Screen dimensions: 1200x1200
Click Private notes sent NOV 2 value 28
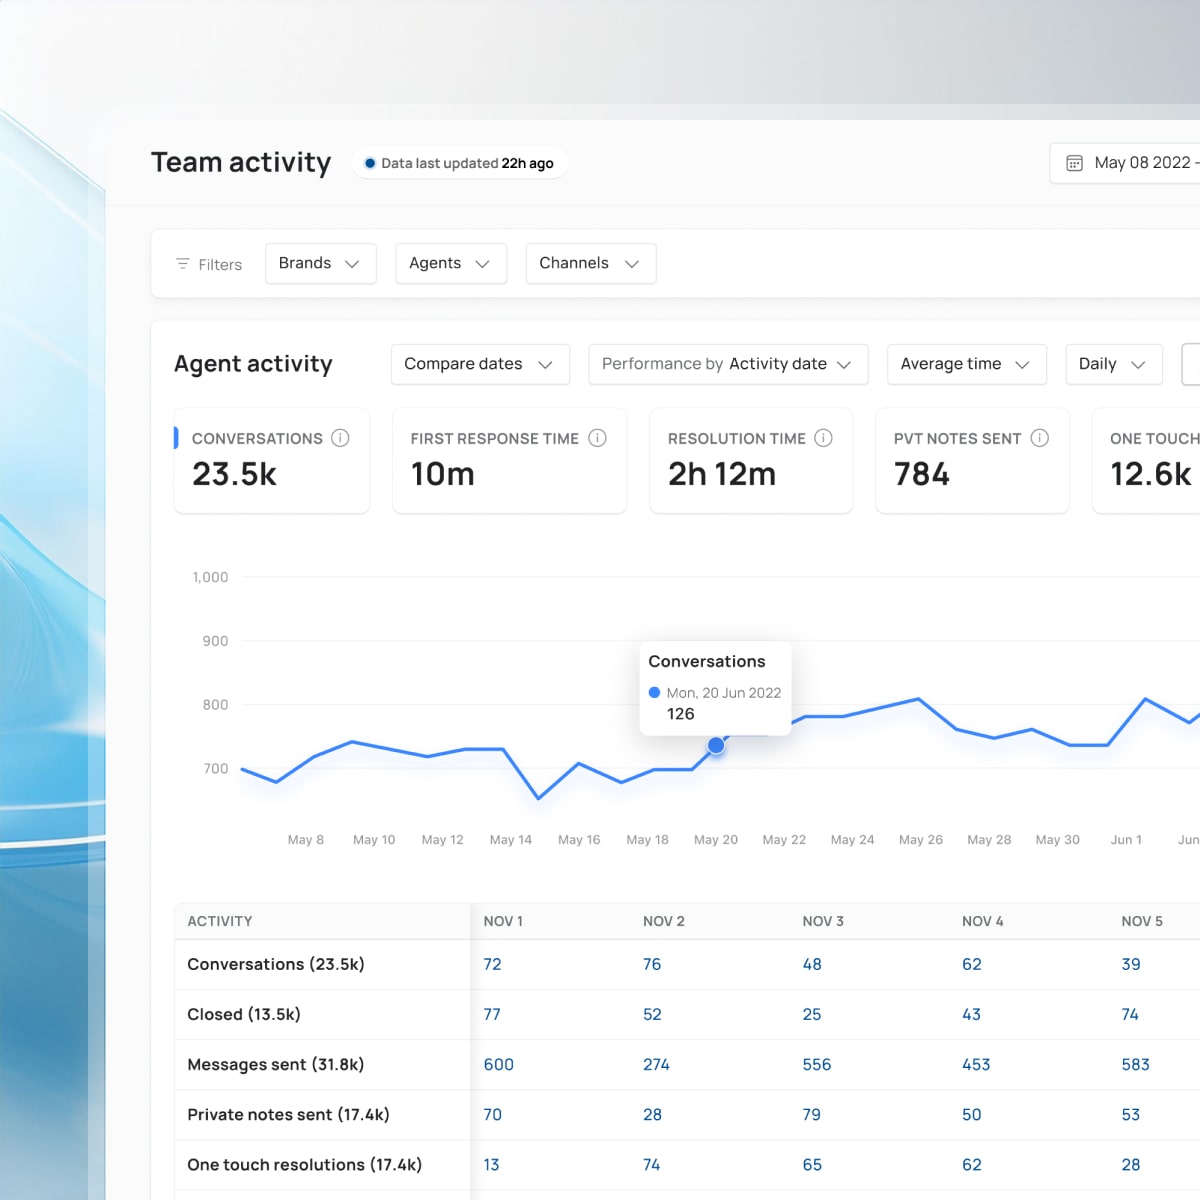(652, 1114)
